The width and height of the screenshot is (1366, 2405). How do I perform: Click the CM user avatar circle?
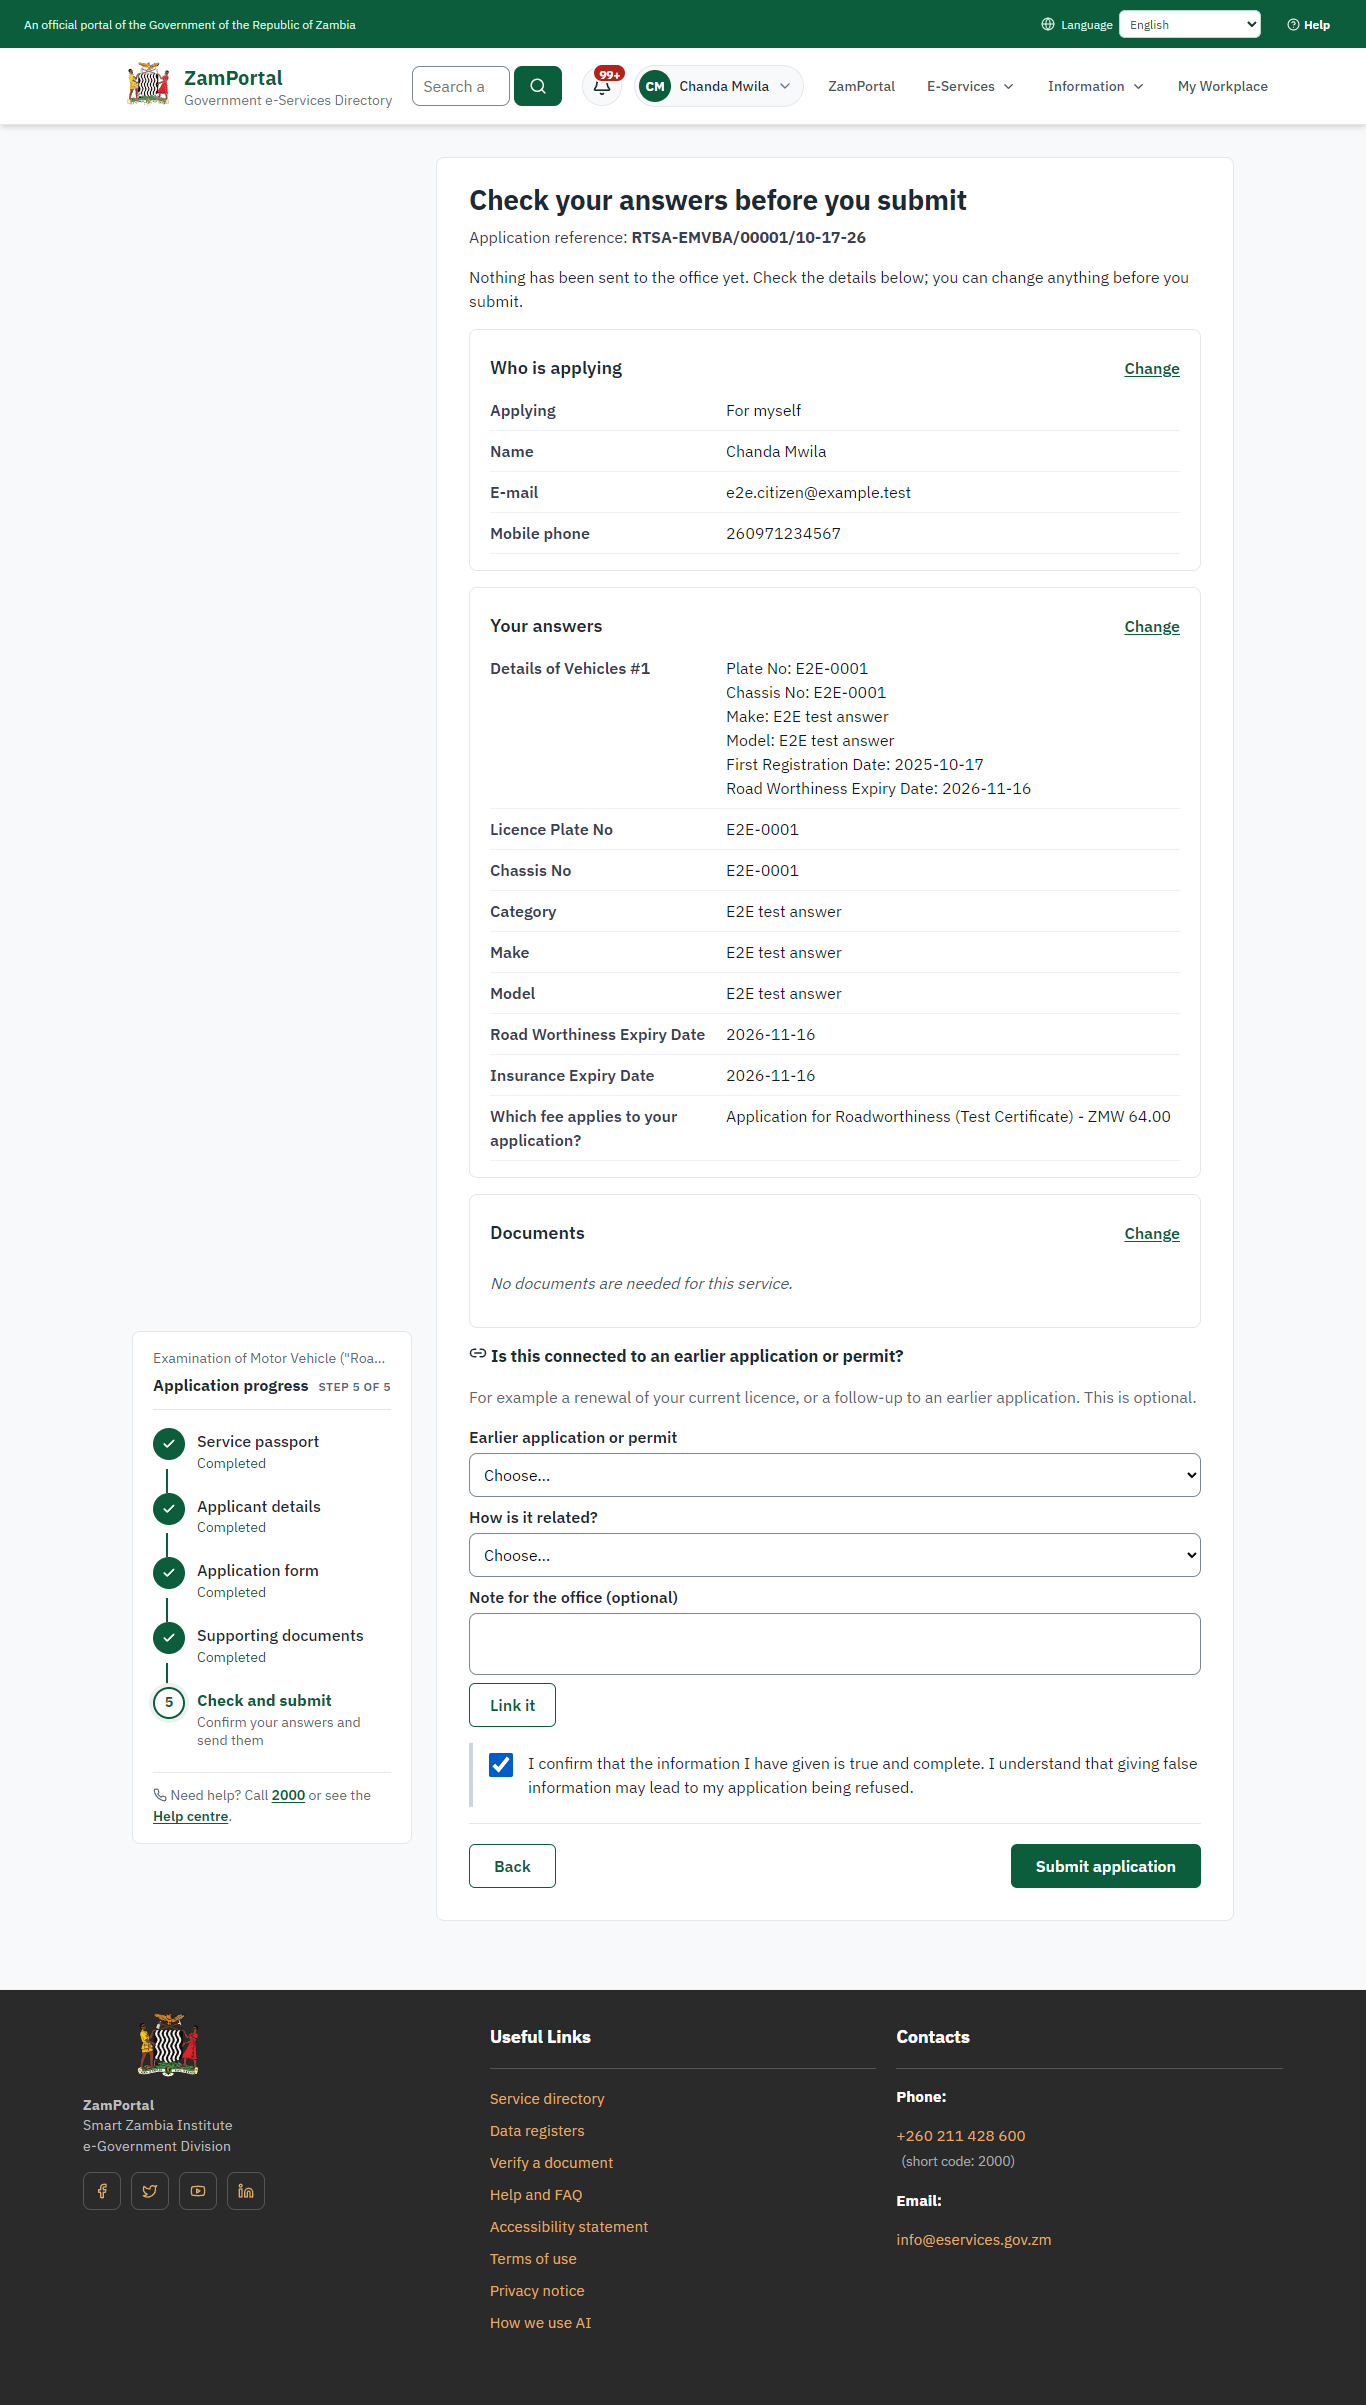(x=655, y=86)
